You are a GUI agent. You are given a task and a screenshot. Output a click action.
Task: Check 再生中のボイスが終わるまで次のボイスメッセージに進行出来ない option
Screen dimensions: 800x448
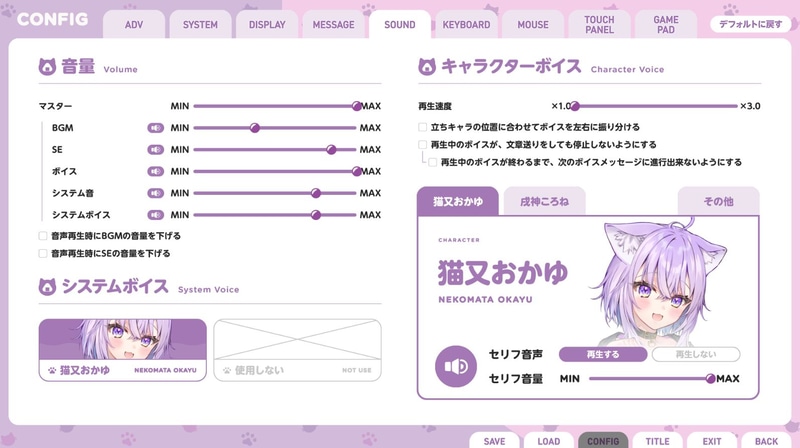(x=433, y=162)
